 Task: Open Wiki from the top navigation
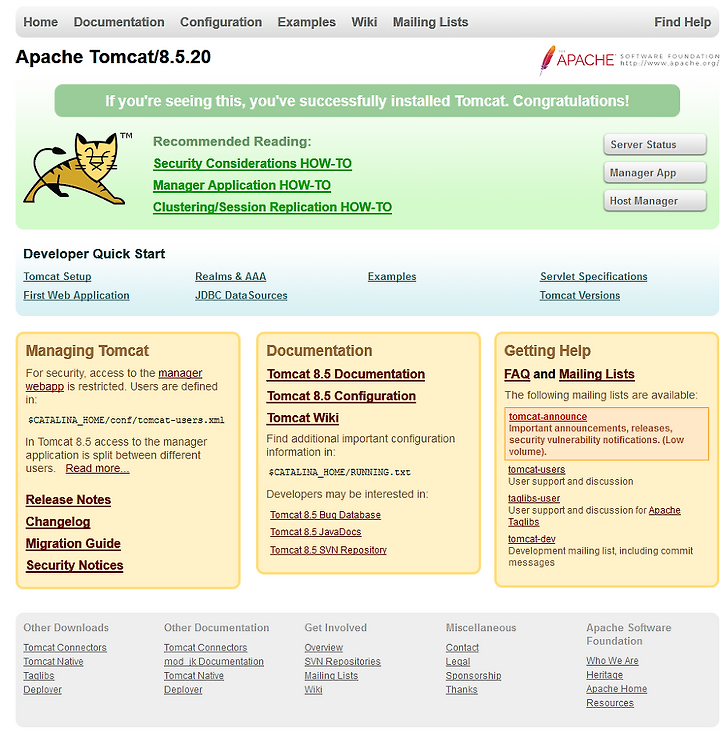tap(364, 22)
